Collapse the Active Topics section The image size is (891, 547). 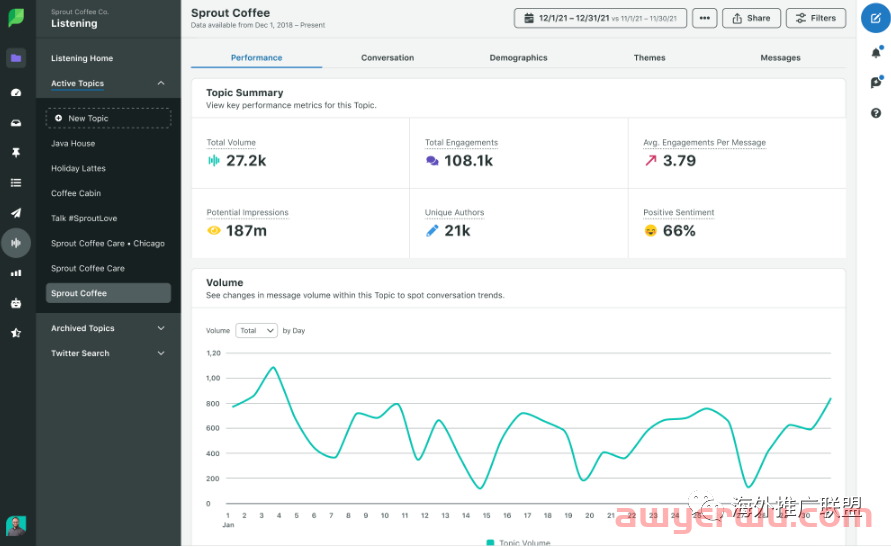[161, 83]
